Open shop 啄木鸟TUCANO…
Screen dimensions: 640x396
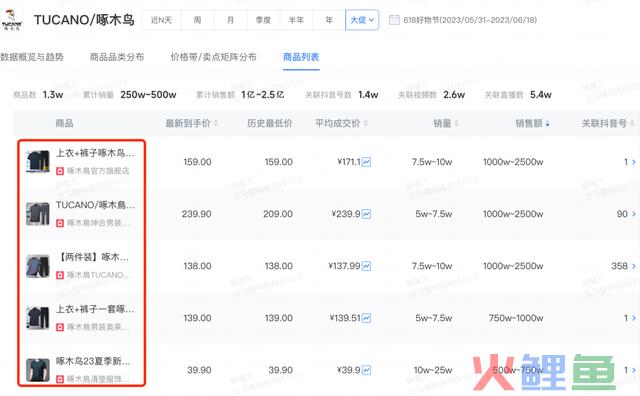98,275
